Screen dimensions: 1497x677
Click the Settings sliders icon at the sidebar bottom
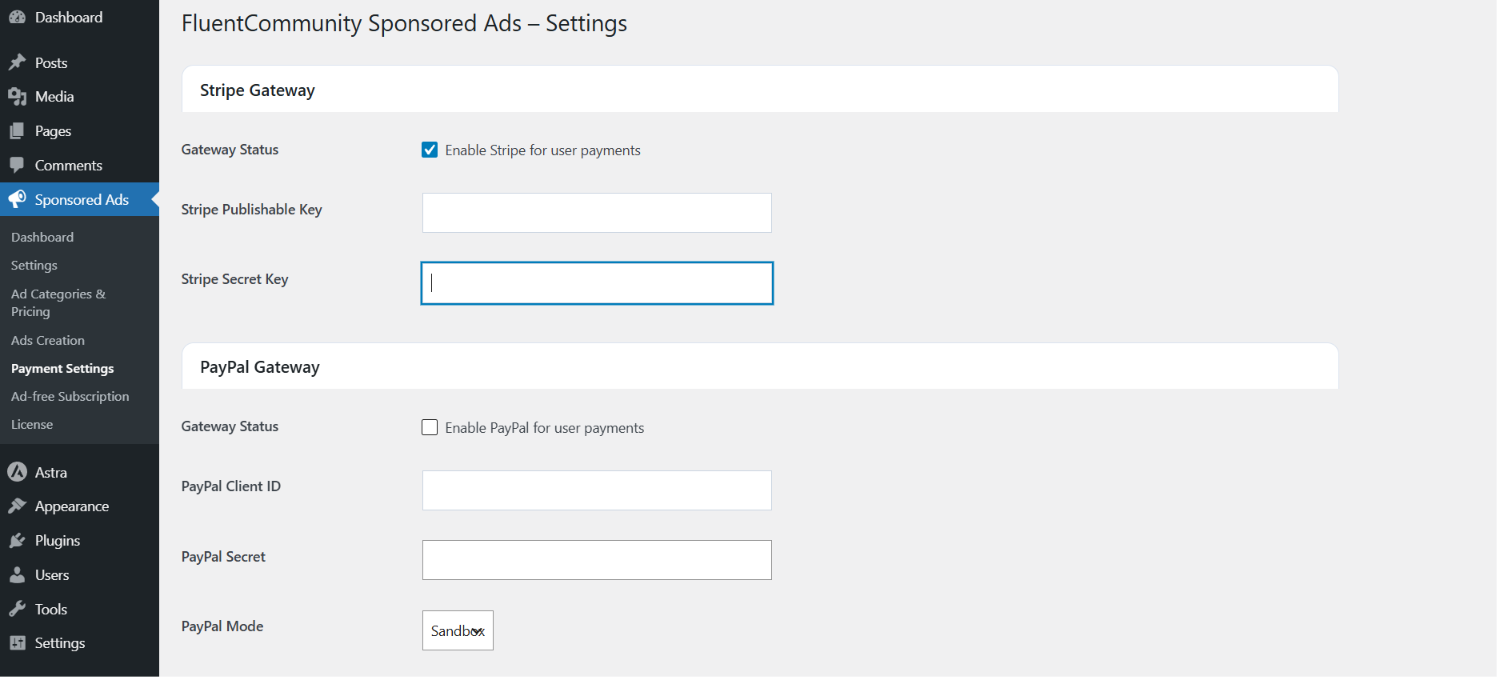pos(17,643)
